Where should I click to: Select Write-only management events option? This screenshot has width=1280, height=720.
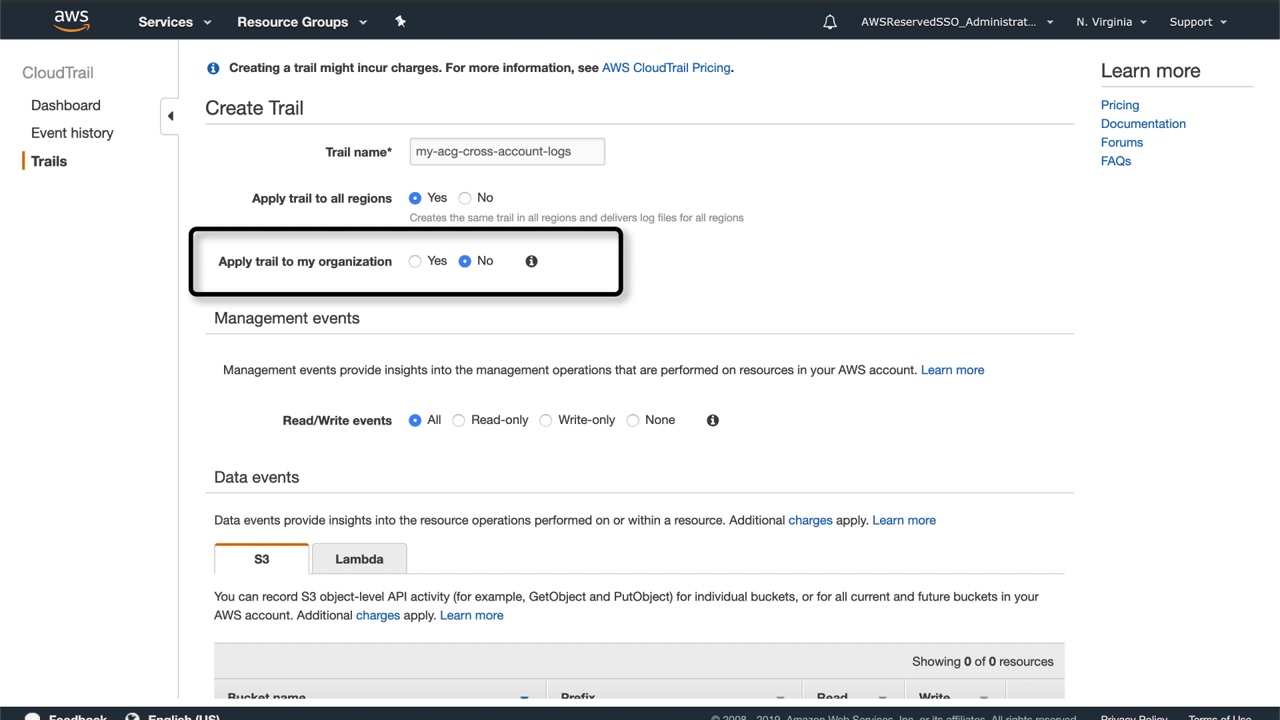[x=546, y=420]
